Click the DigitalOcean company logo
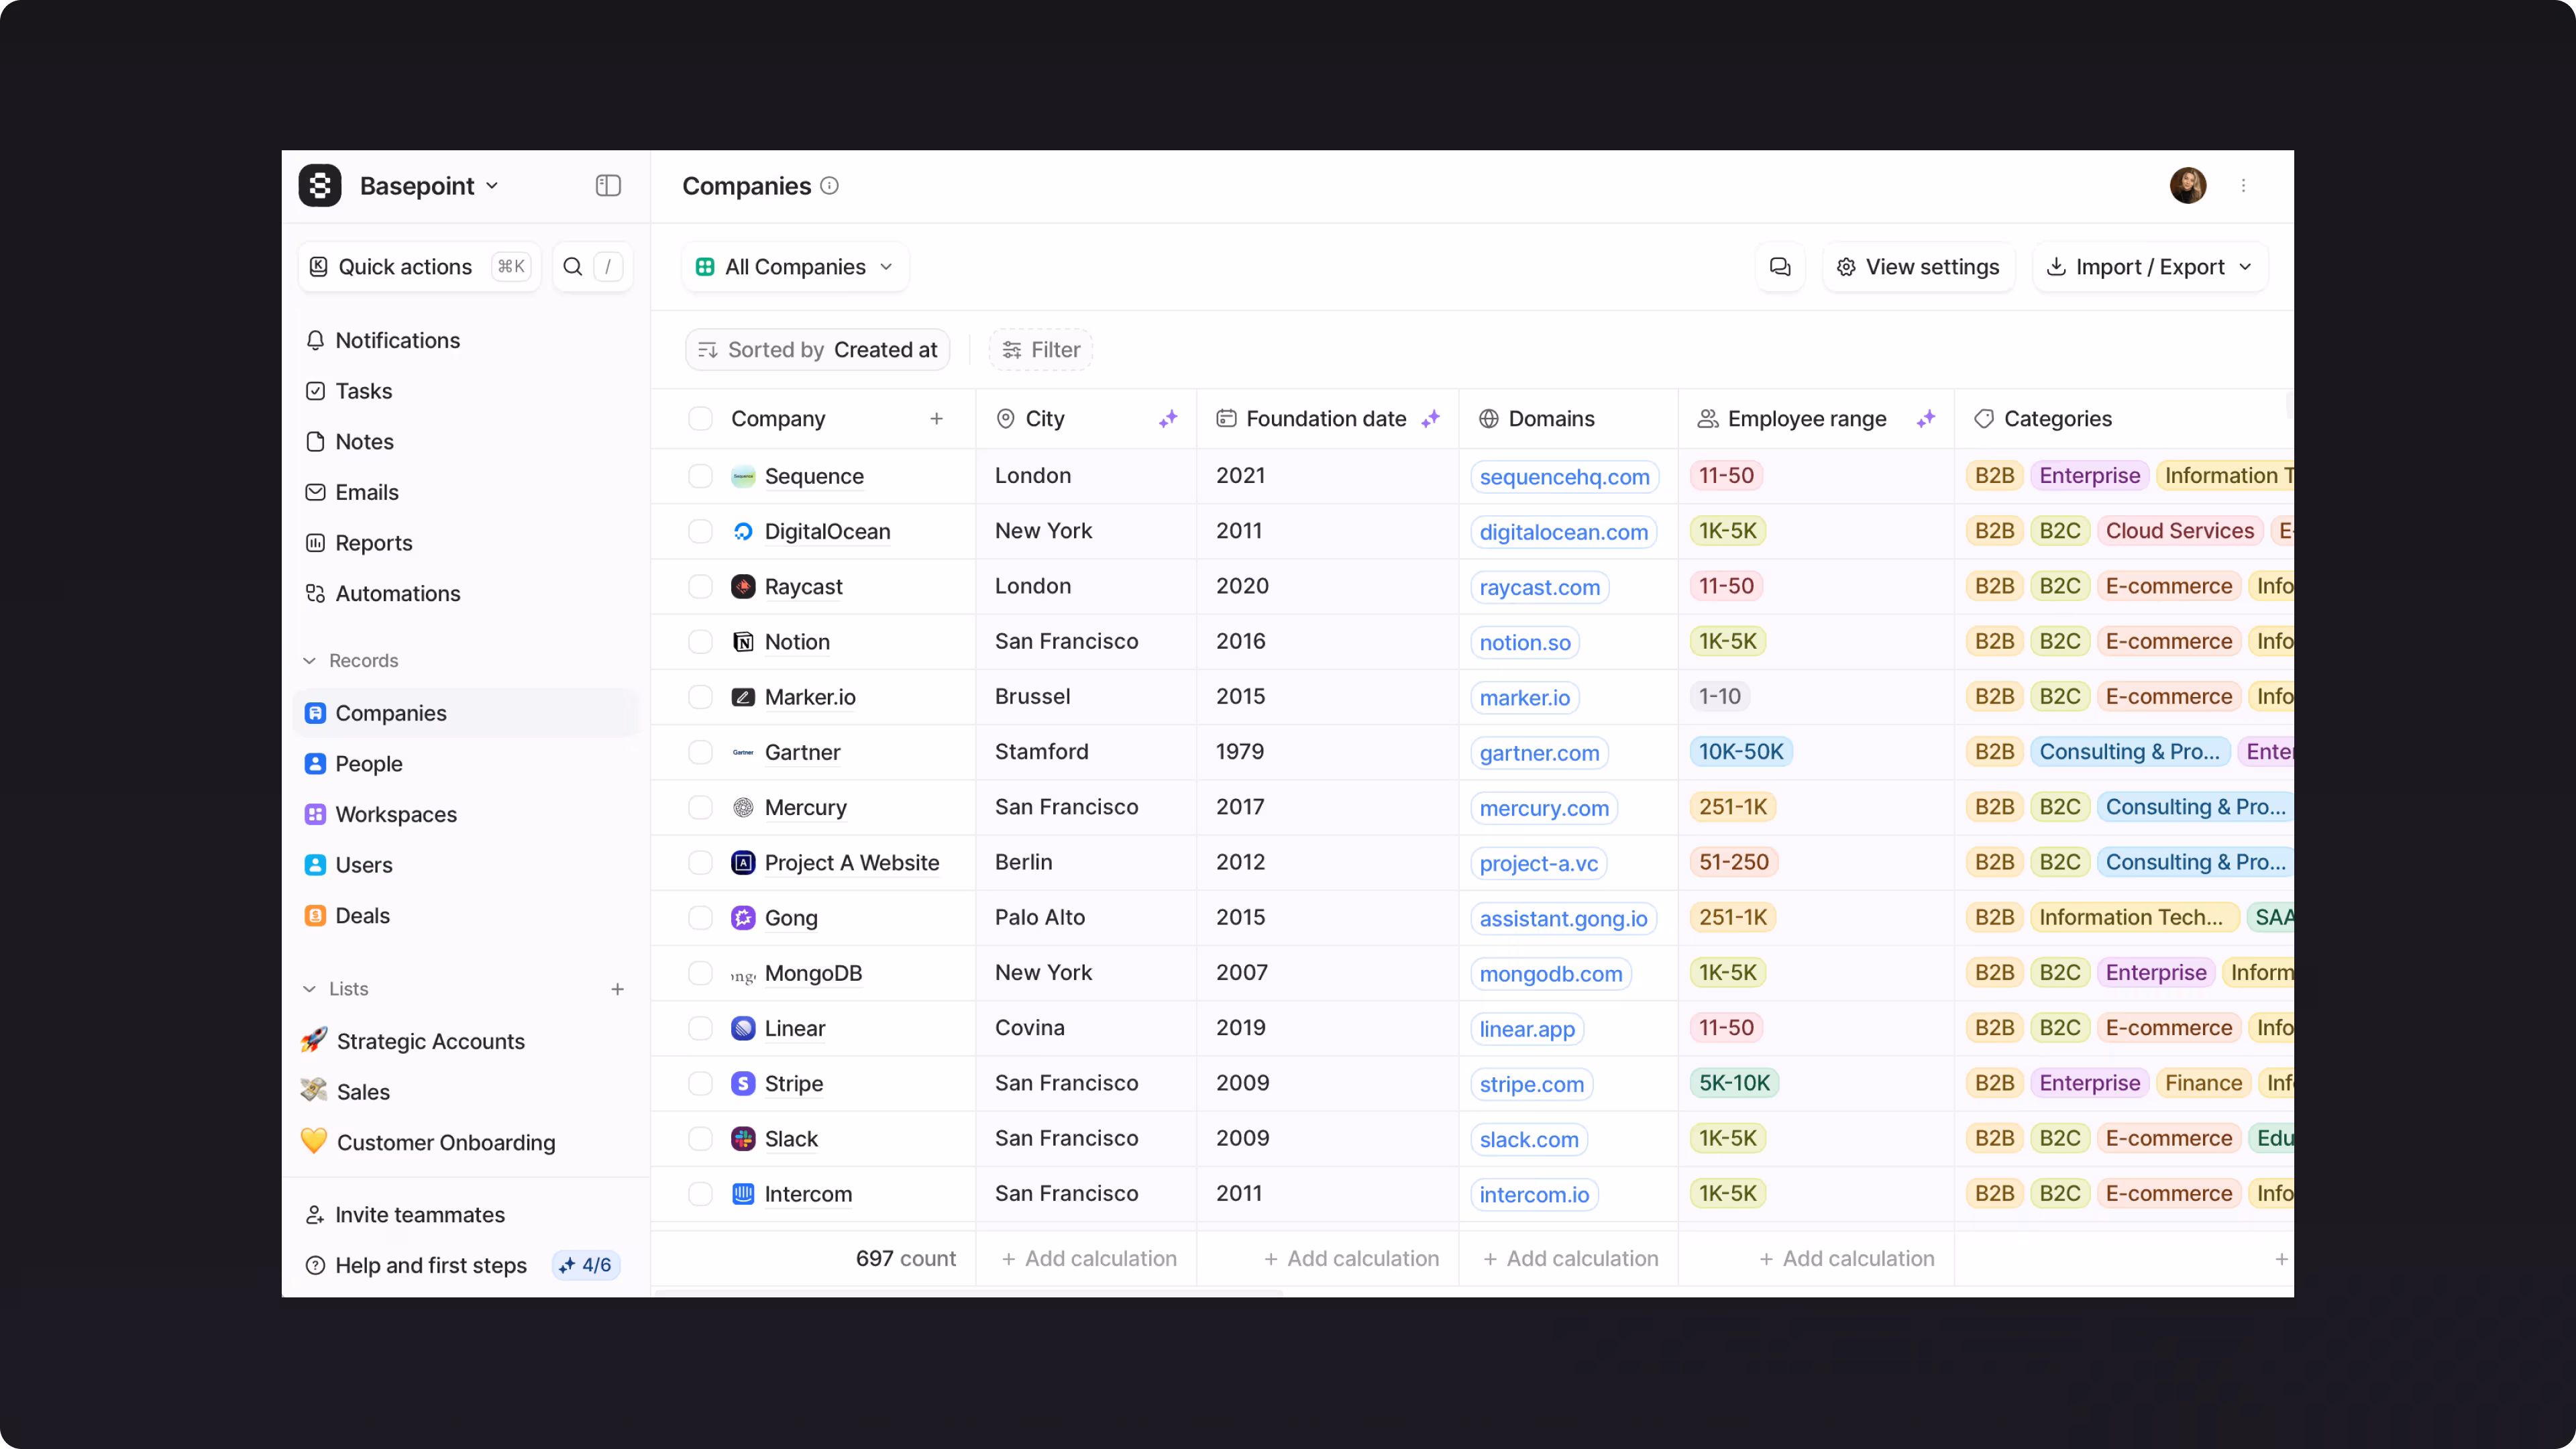This screenshot has width=2576, height=1449. click(x=743, y=531)
